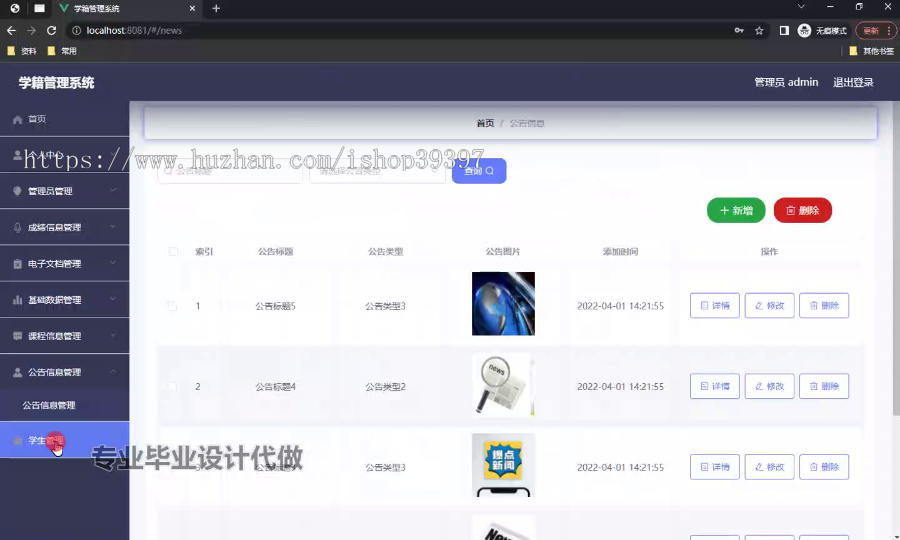This screenshot has width=900, height=540.
Task: Open the 常用 bookmarks folder
Action: (x=62, y=51)
